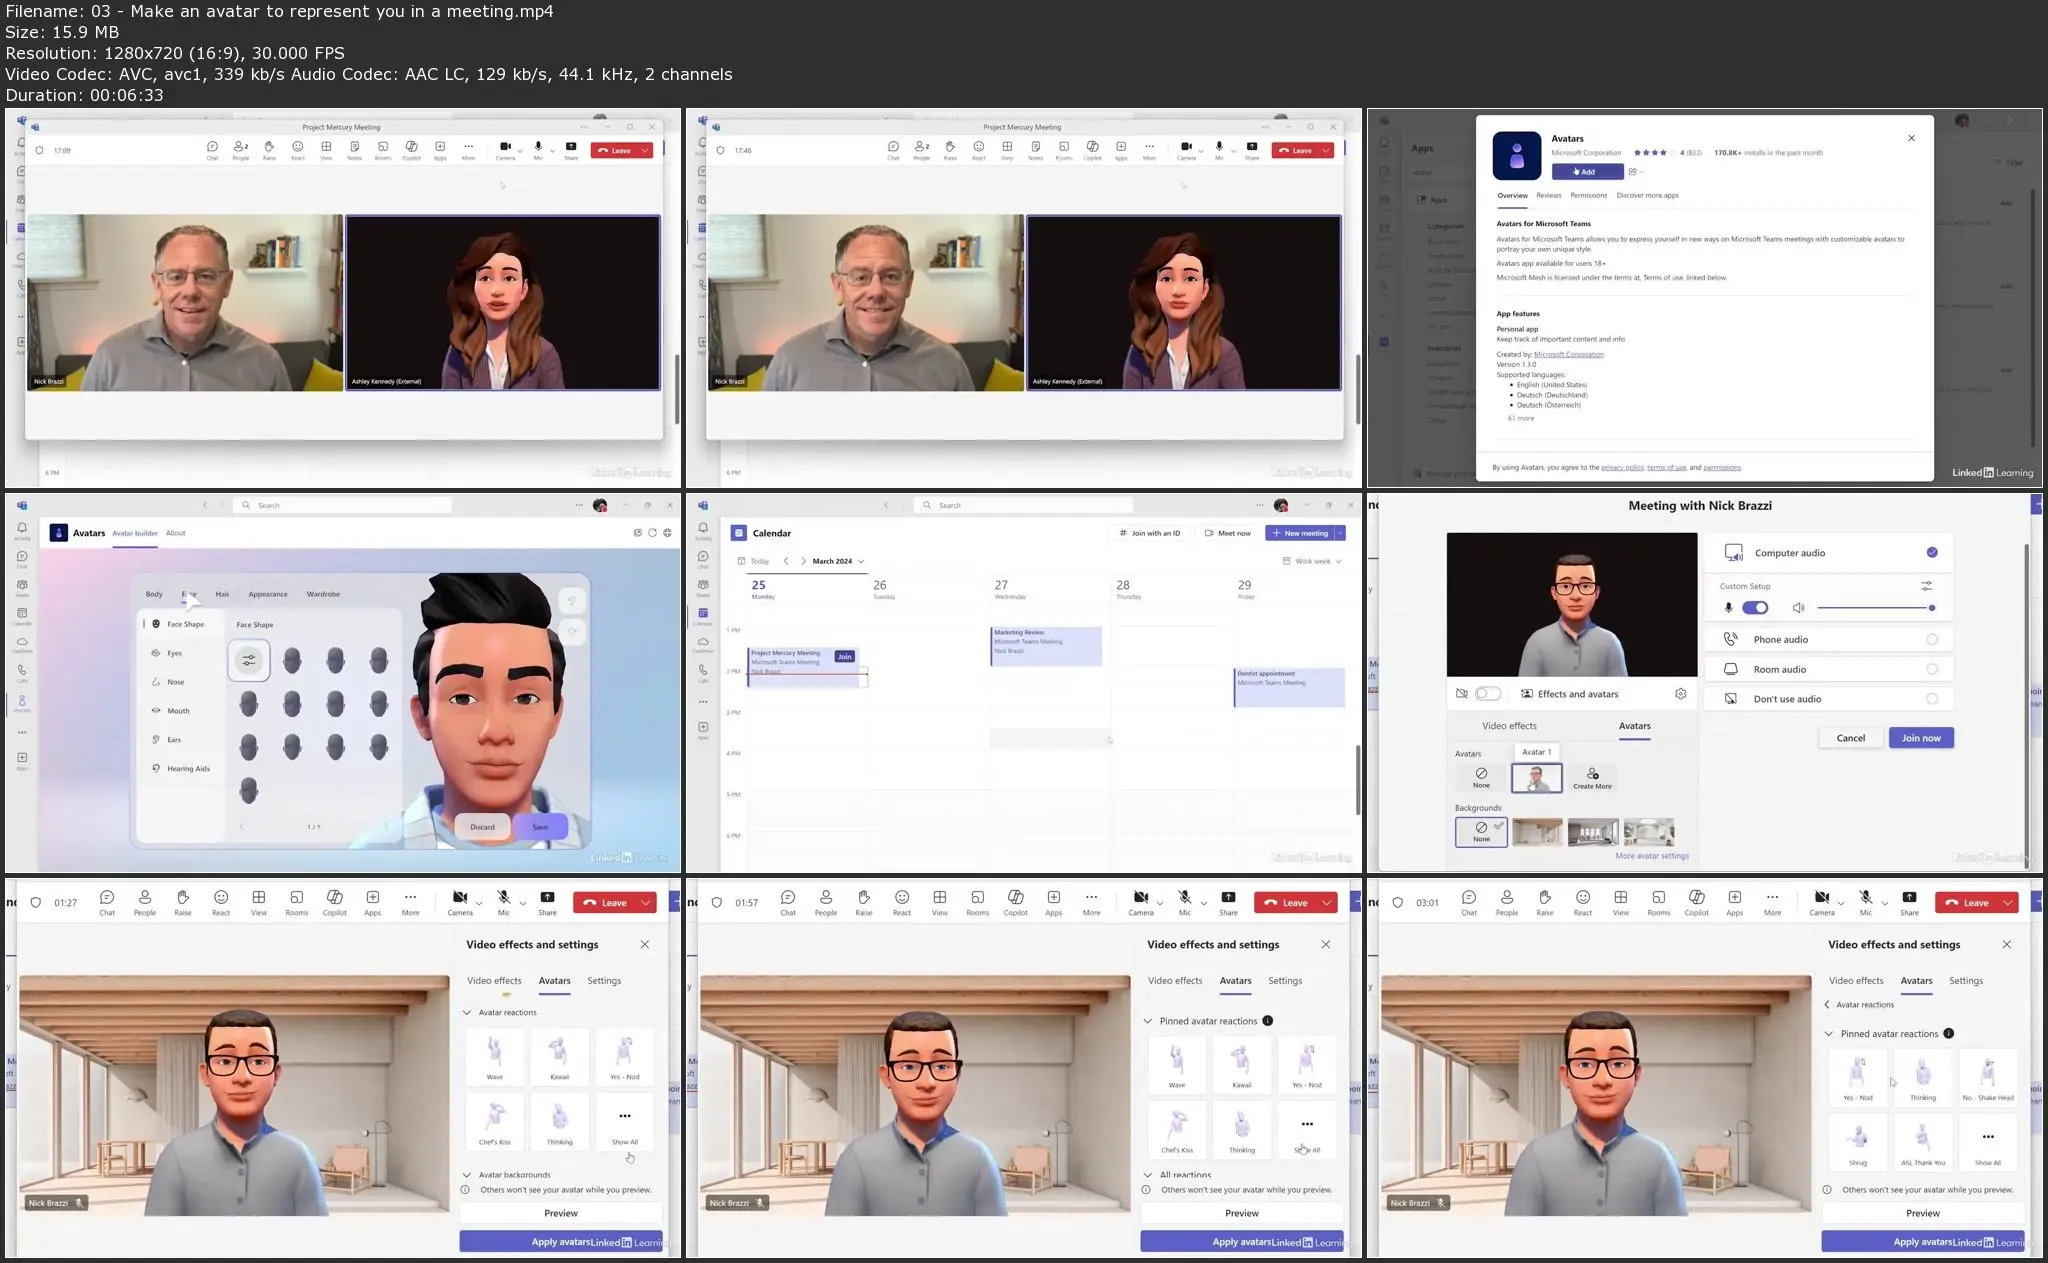Click the calendar vertical scrollbar
The width and height of the screenshot is (2048, 1263).
click(1357, 780)
